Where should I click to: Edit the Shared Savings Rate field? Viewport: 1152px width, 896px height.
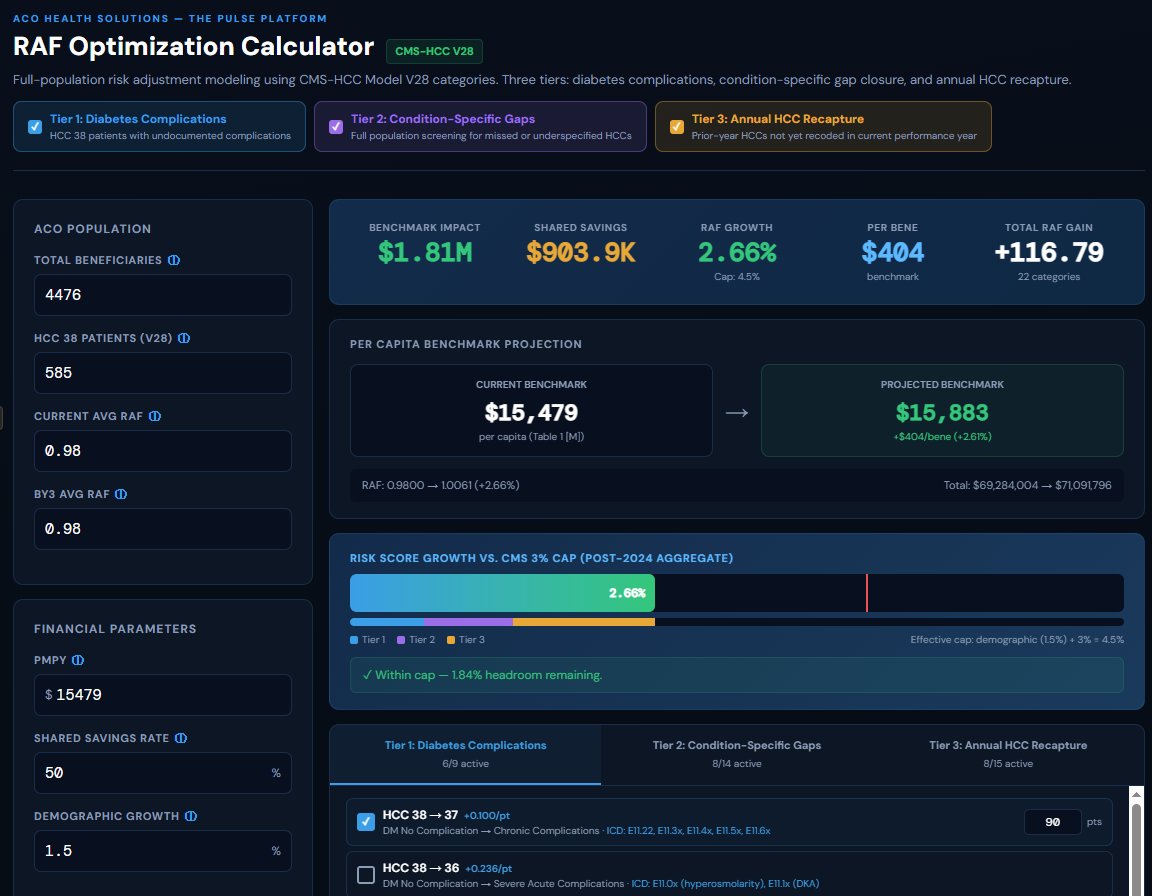tap(162, 773)
